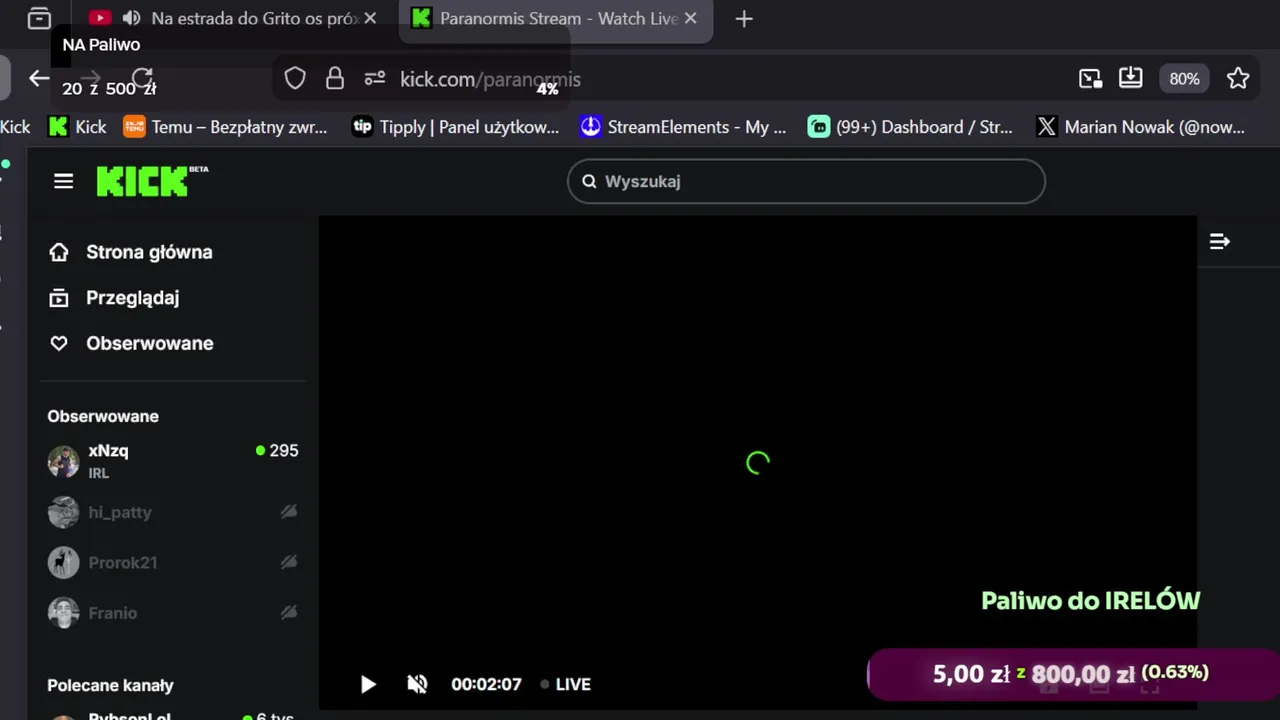The height and width of the screenshot is (720, 1280).
Task: Click the tracking protection shield icon
Action: pos(295,79)
